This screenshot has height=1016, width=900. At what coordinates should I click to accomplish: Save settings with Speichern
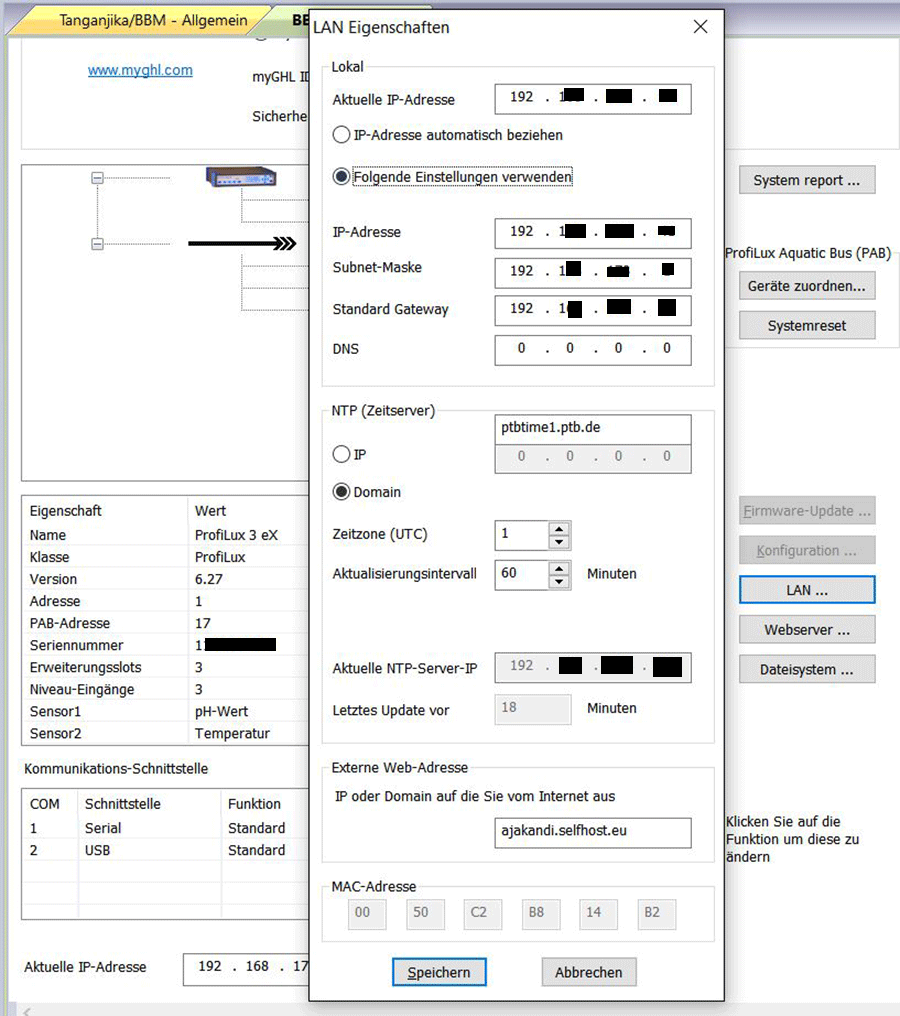pos(439,971)
